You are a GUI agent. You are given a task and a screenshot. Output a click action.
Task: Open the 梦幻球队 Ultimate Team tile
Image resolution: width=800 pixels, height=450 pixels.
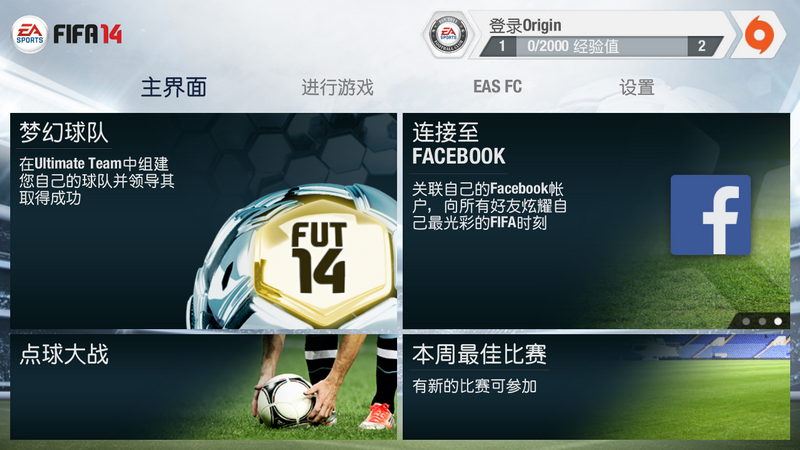(x=204, y=221)
